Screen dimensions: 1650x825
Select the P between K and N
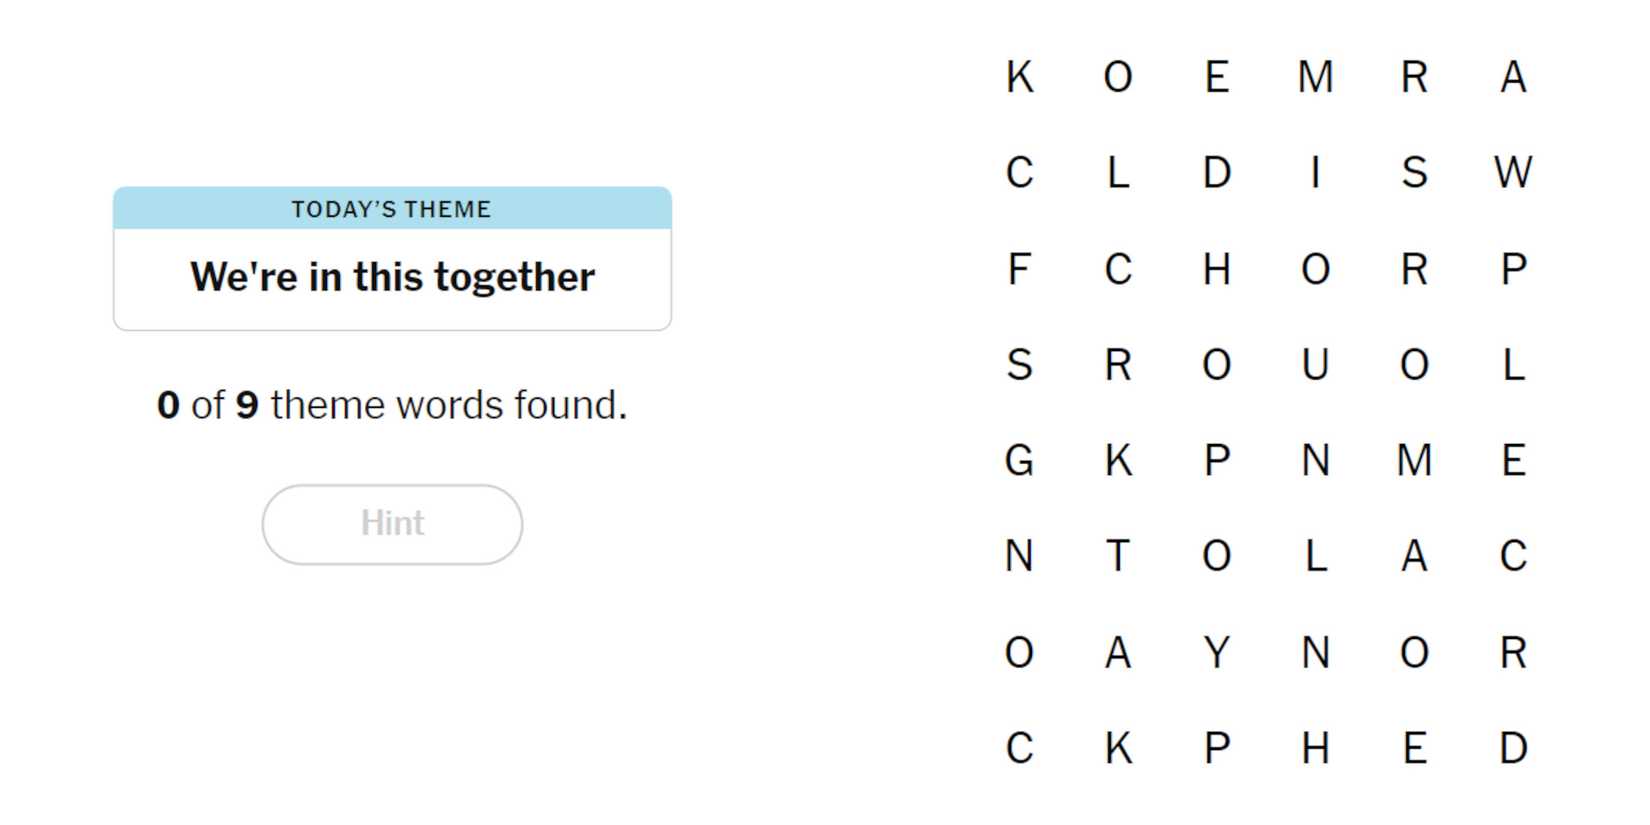pos(1216,461)
